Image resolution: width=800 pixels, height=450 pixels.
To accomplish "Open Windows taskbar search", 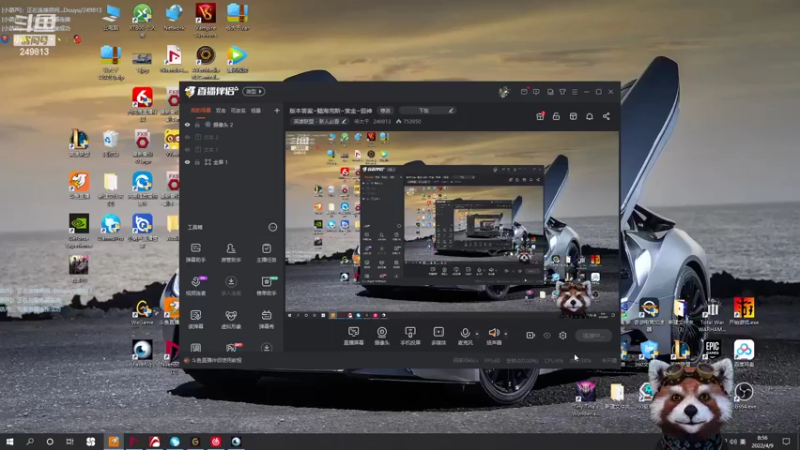I will click(30, 441).
